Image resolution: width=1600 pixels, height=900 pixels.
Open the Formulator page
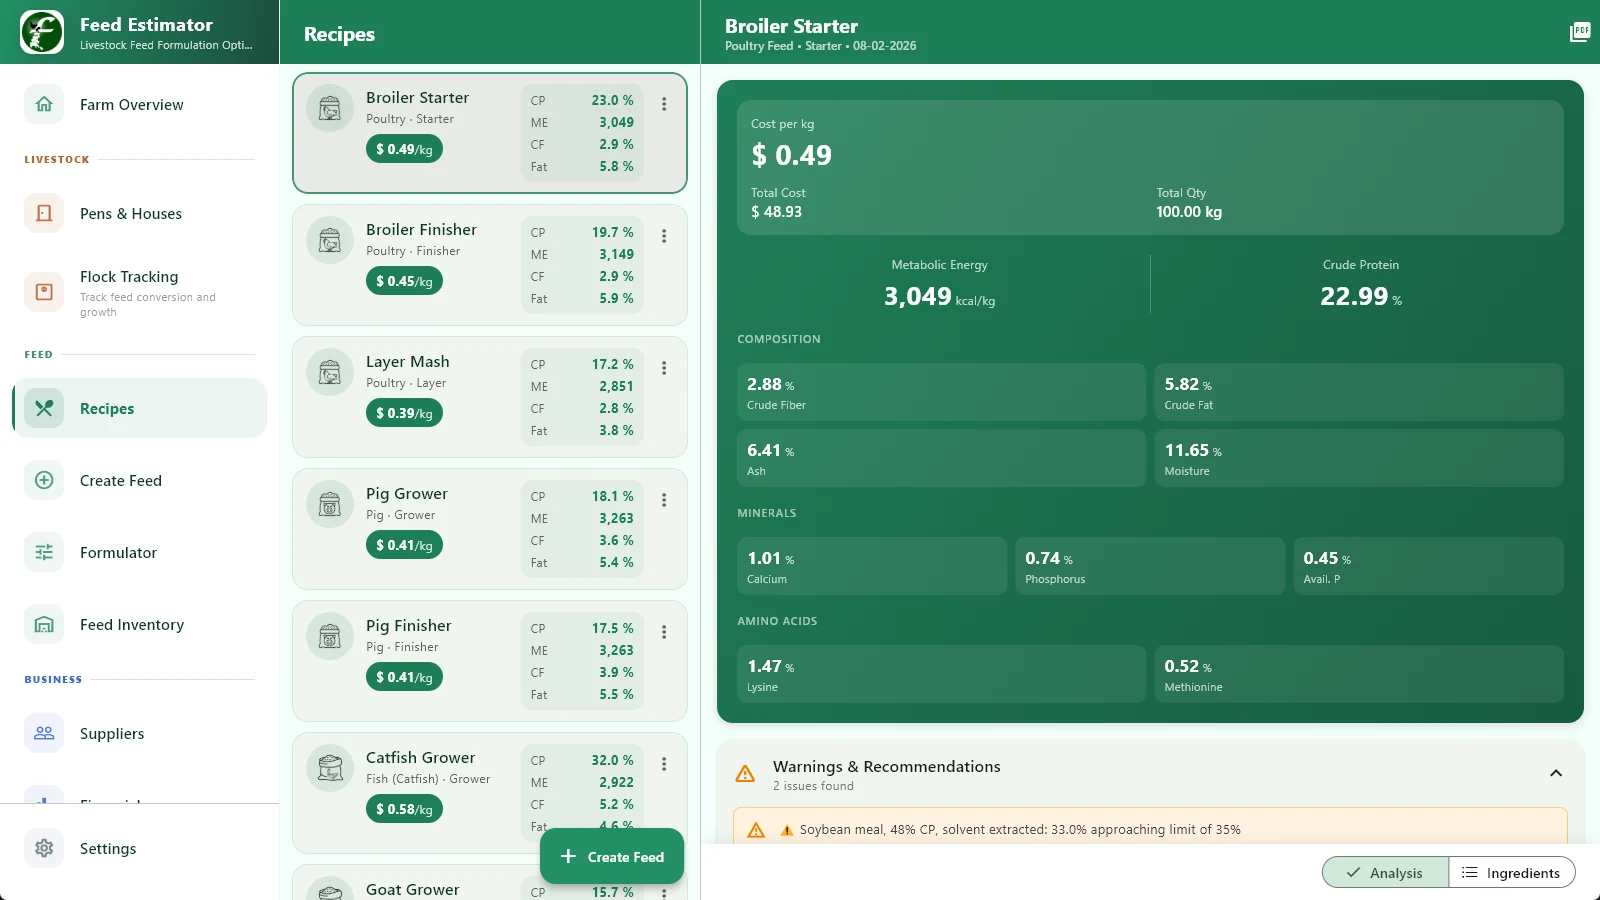click(140, 552)
